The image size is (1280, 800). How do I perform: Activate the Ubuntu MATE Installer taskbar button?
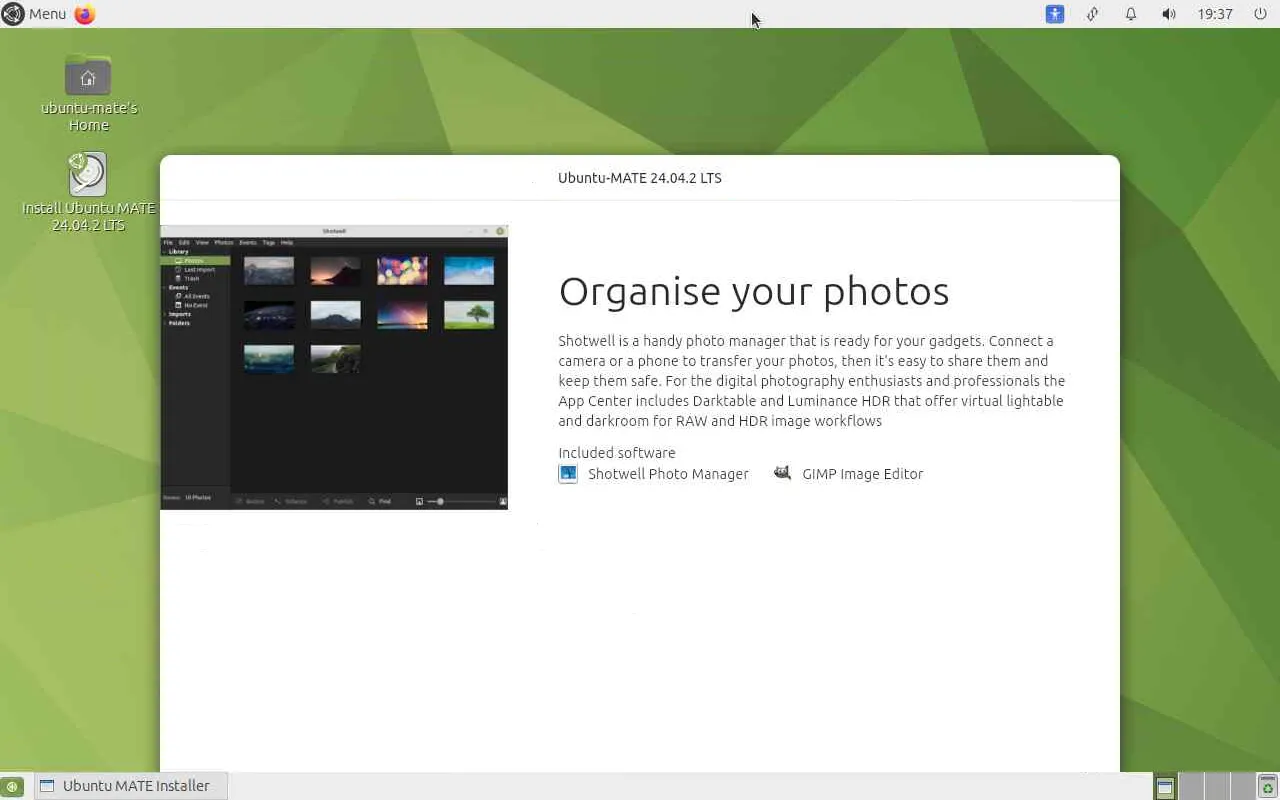pyautogui.click(x=131, y=786)
